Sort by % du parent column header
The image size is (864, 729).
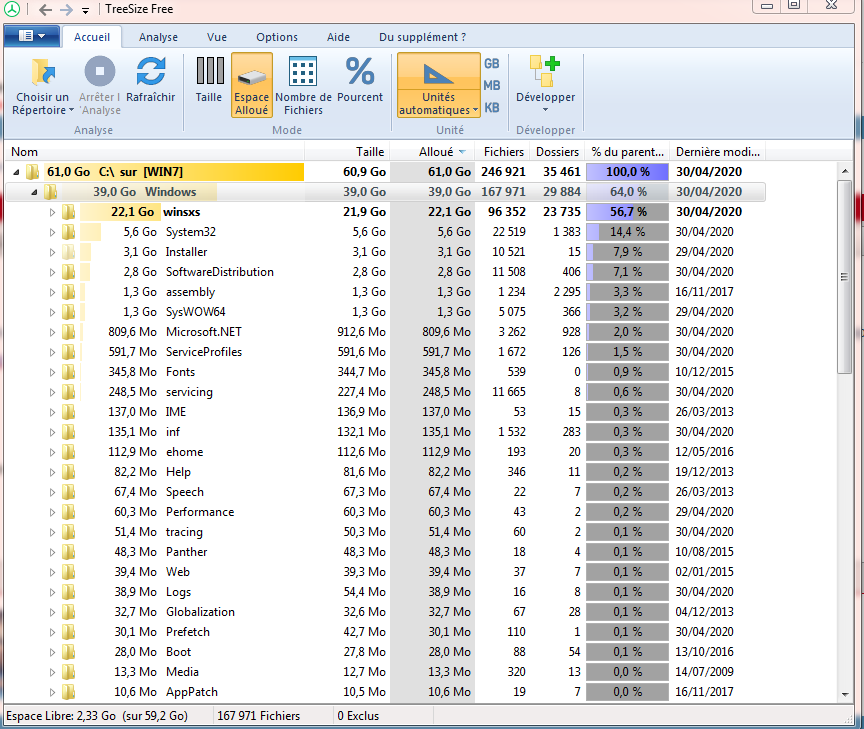(627, 152)
